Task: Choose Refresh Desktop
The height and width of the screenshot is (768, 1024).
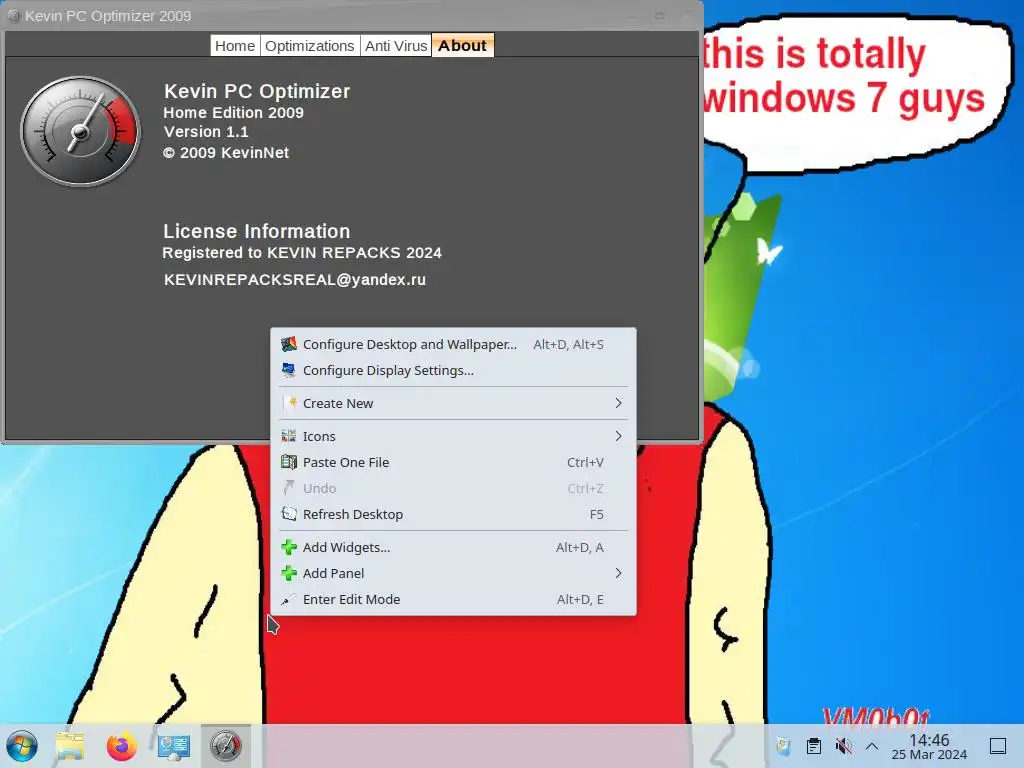Action: click(453, 514)
